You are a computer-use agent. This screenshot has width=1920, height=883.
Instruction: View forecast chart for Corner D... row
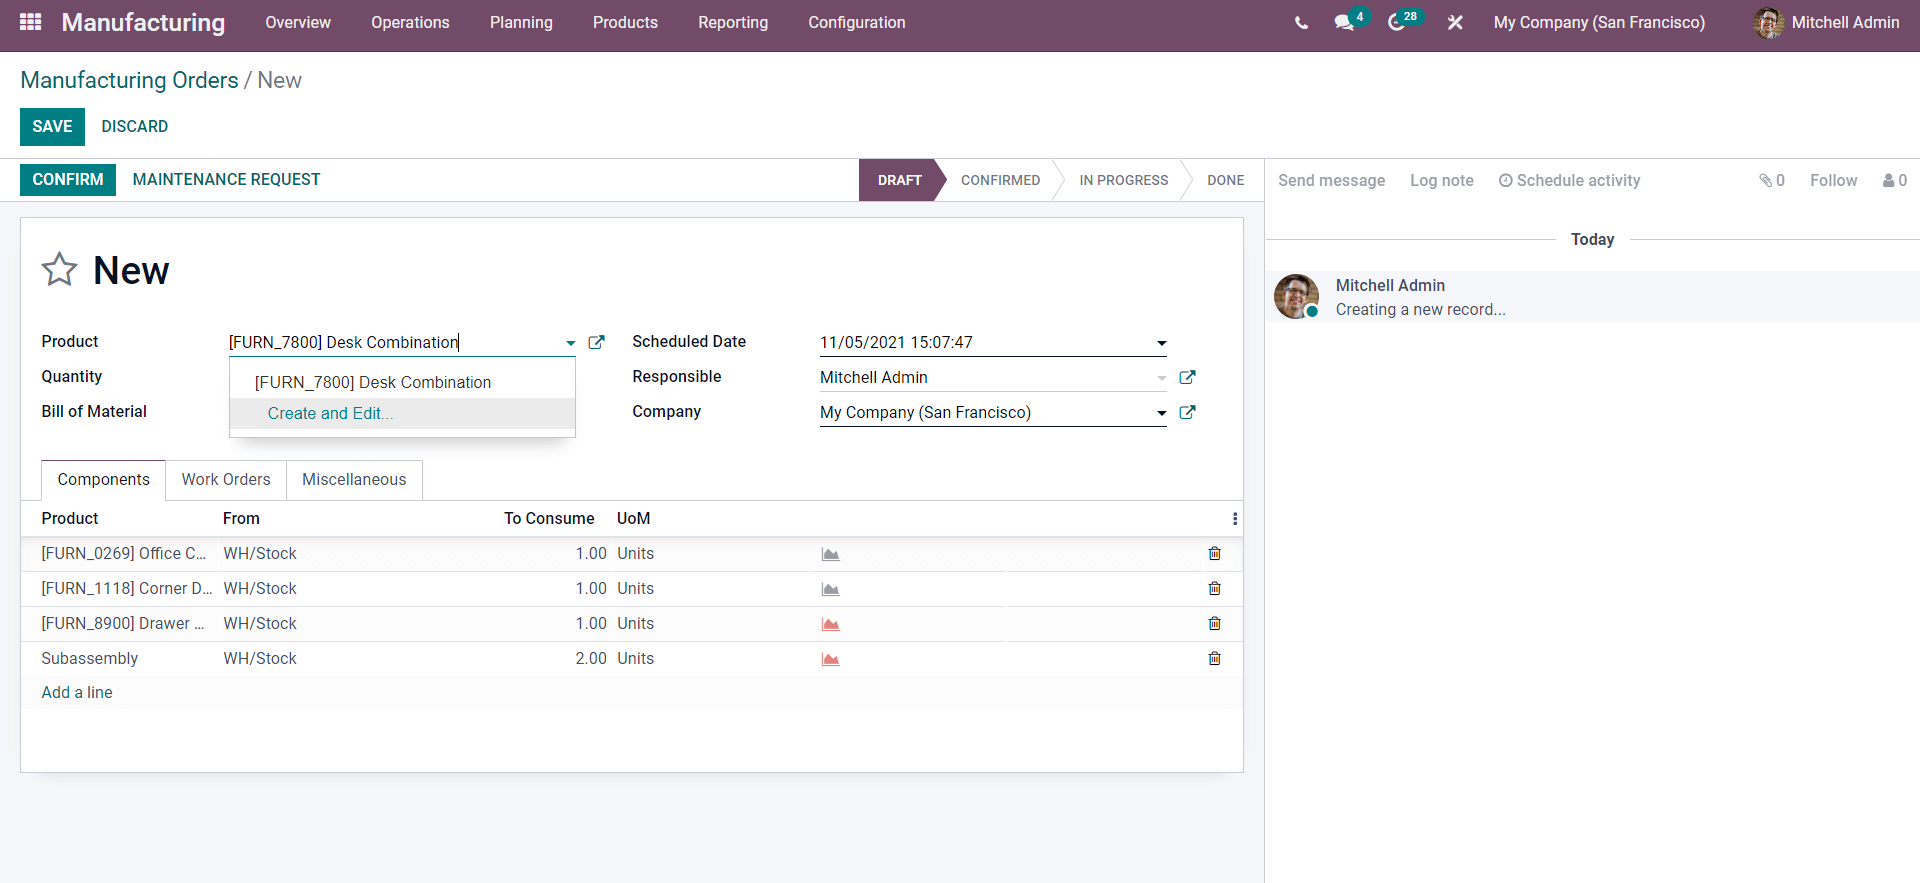[830, 589]
